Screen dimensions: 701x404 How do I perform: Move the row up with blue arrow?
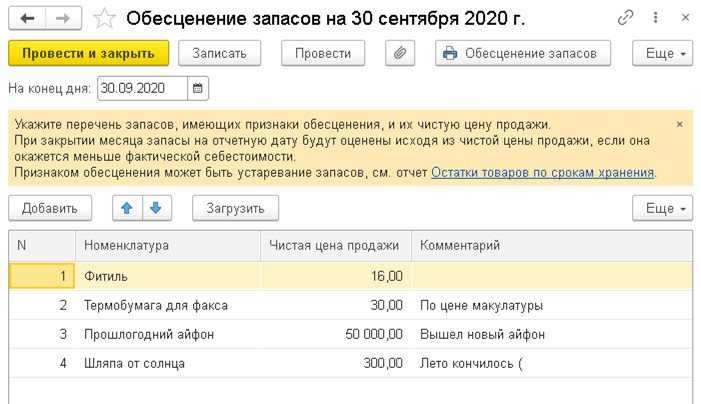click(127, 208)
